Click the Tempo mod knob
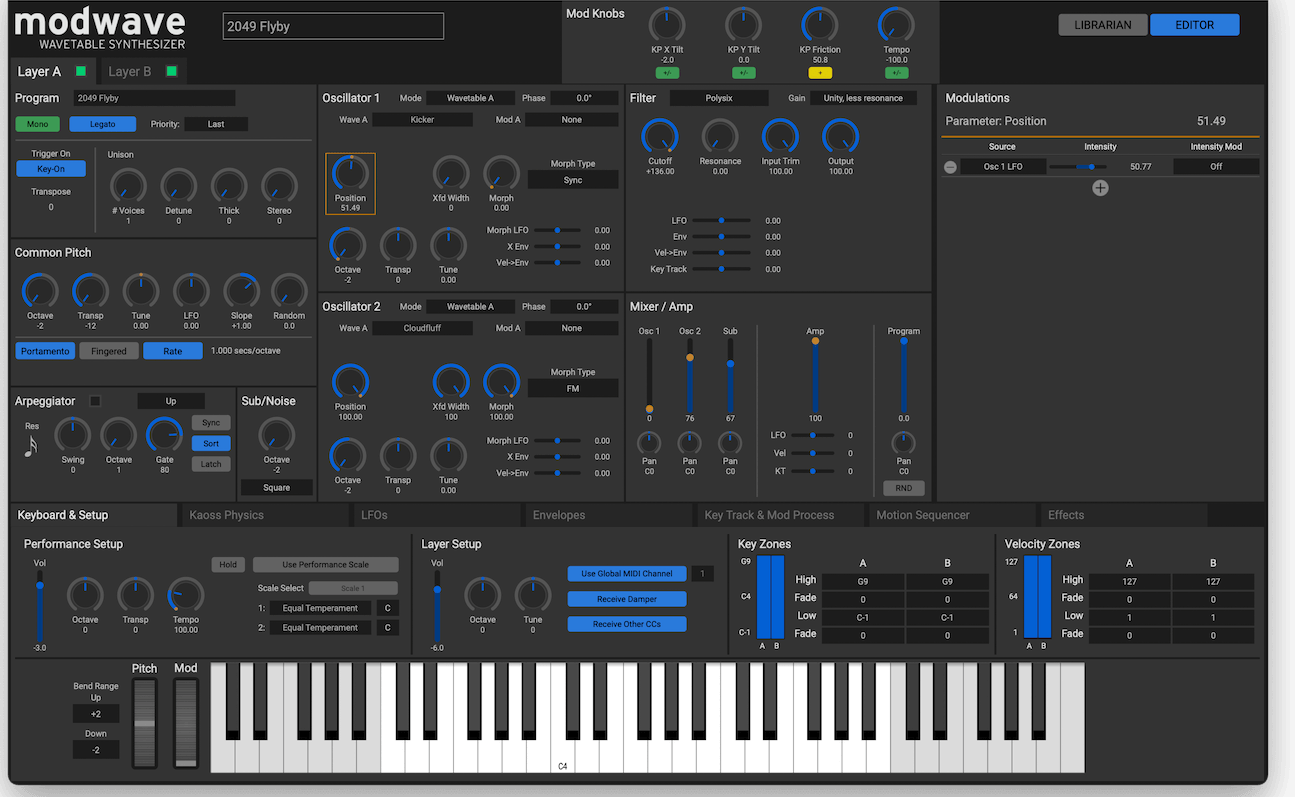 click(896, 25)
